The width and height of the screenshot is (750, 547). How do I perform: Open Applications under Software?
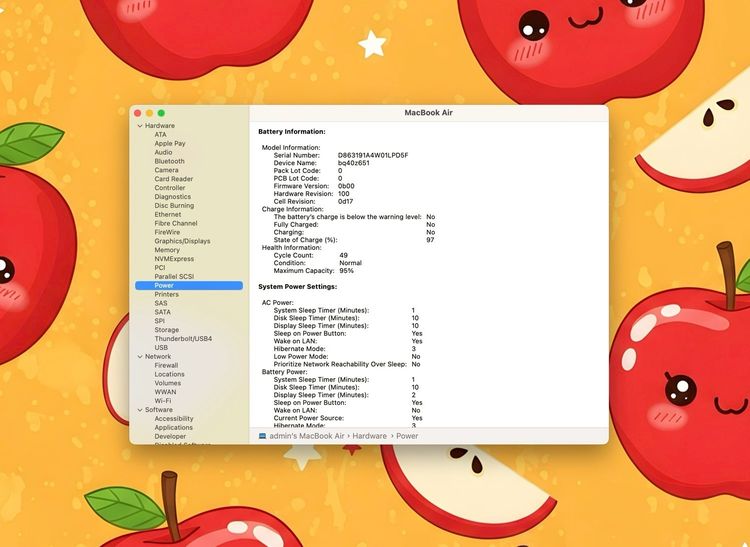point(174,427)
